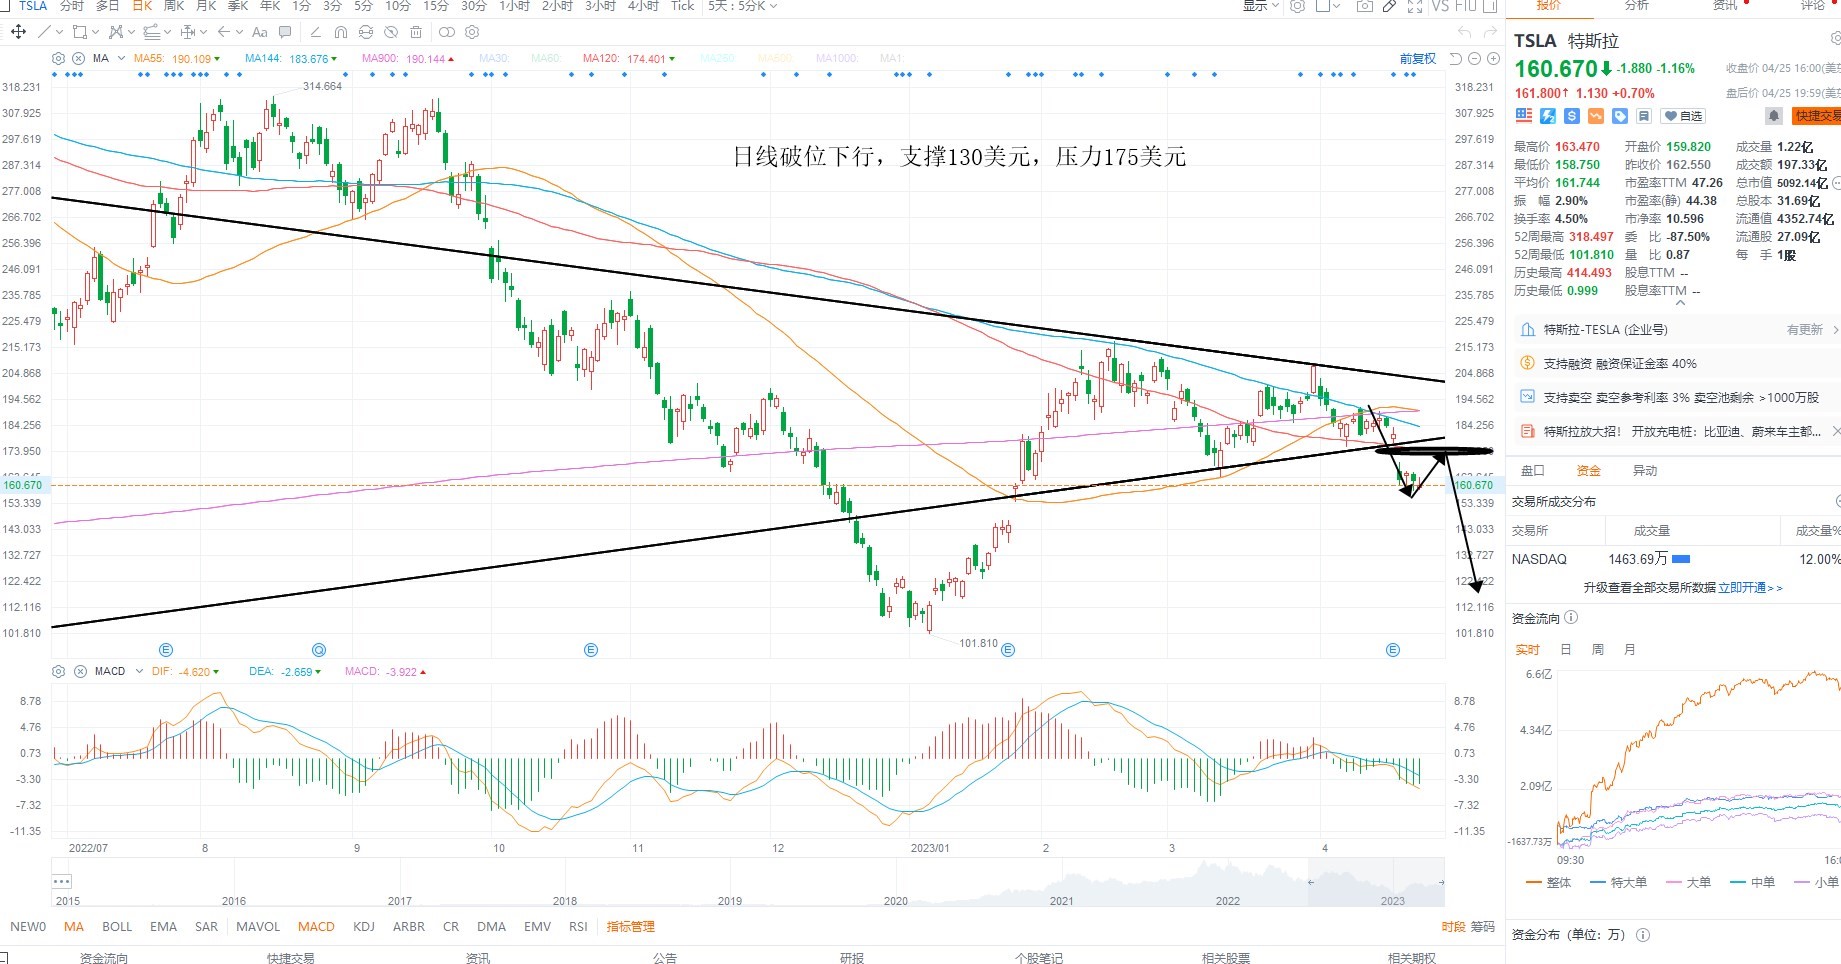Reset chart view with the reset arrow
Viewport: 1841px width, 964px height.
coord(1456,58)
